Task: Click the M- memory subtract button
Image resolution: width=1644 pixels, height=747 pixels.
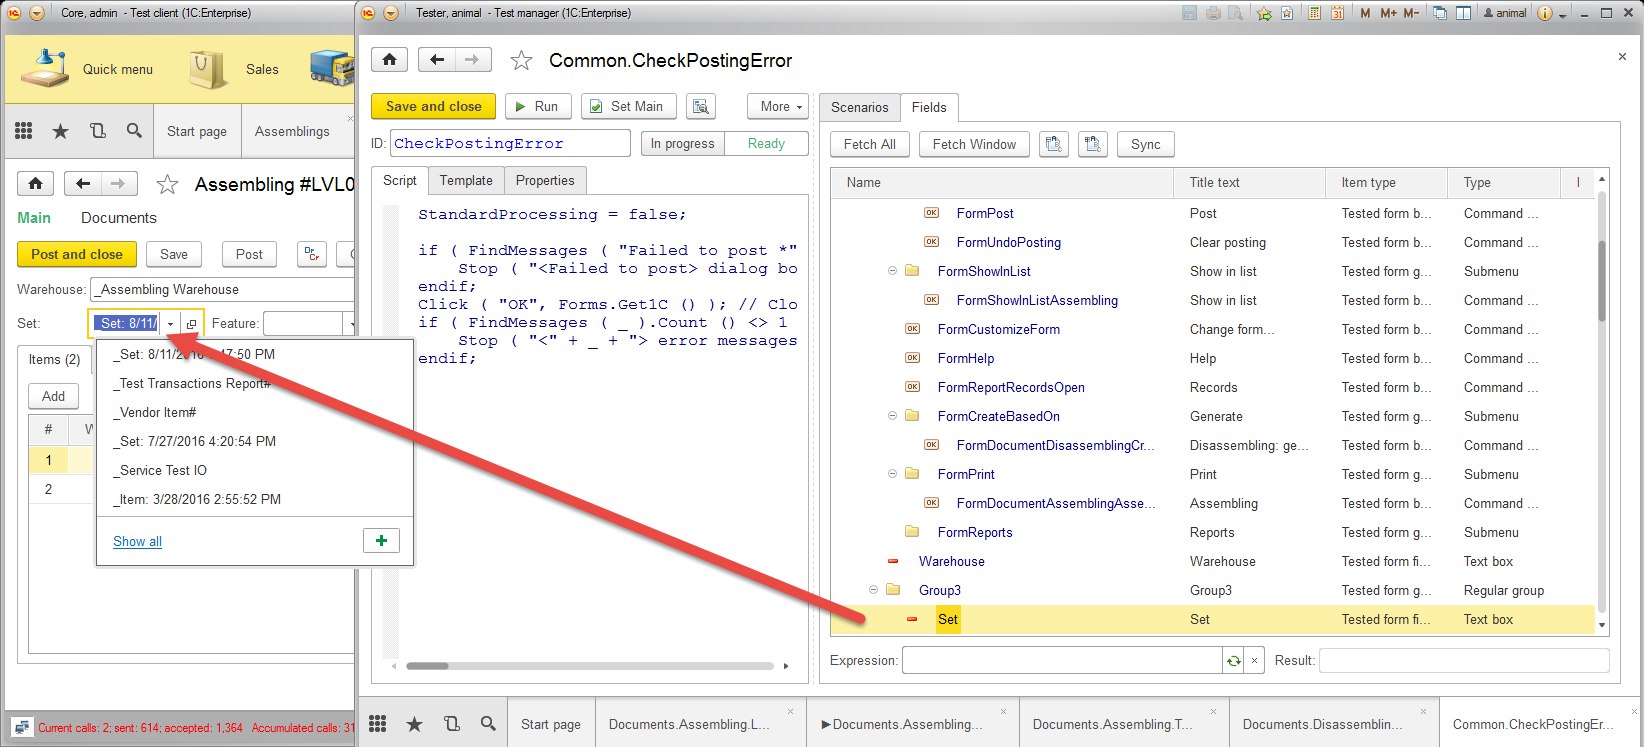Action: [x=1411, y=13]
